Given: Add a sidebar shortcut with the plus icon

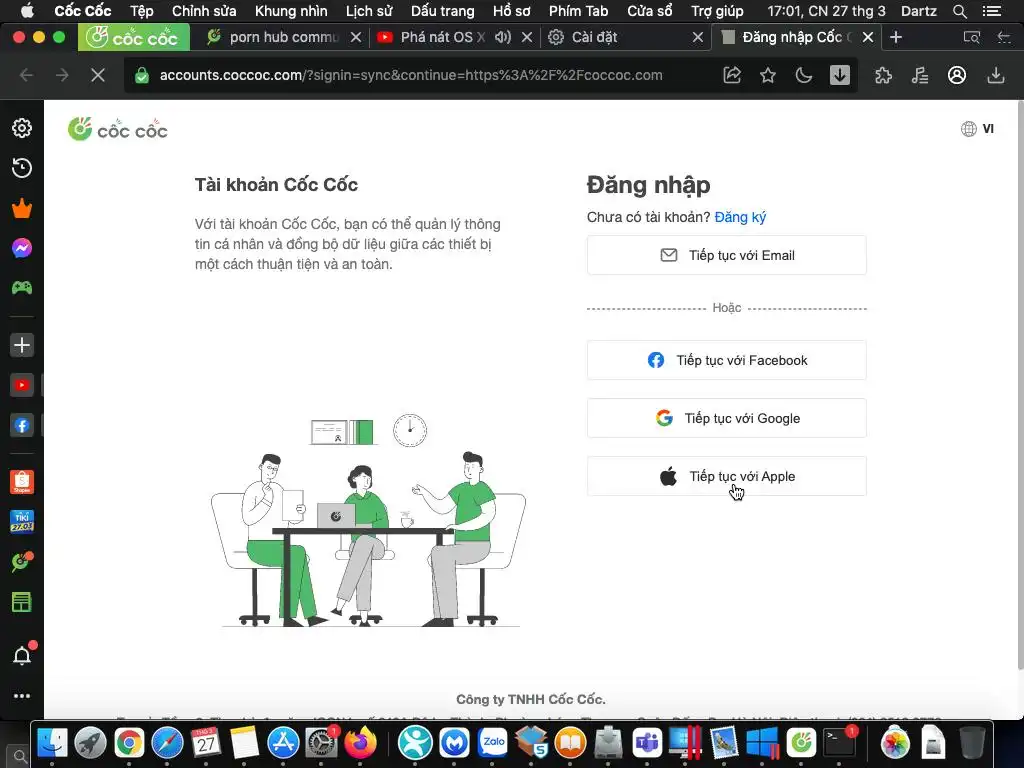Looking at the screenshot, I should click(x=22, y=345).
